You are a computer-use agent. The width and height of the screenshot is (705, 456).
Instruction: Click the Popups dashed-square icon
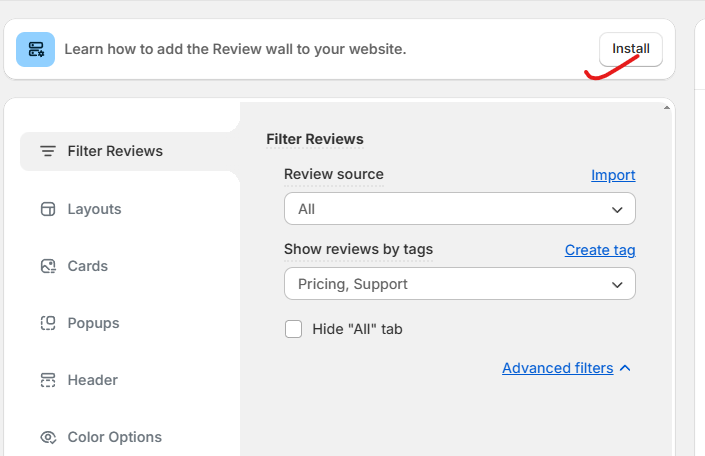tap(47, 323)
